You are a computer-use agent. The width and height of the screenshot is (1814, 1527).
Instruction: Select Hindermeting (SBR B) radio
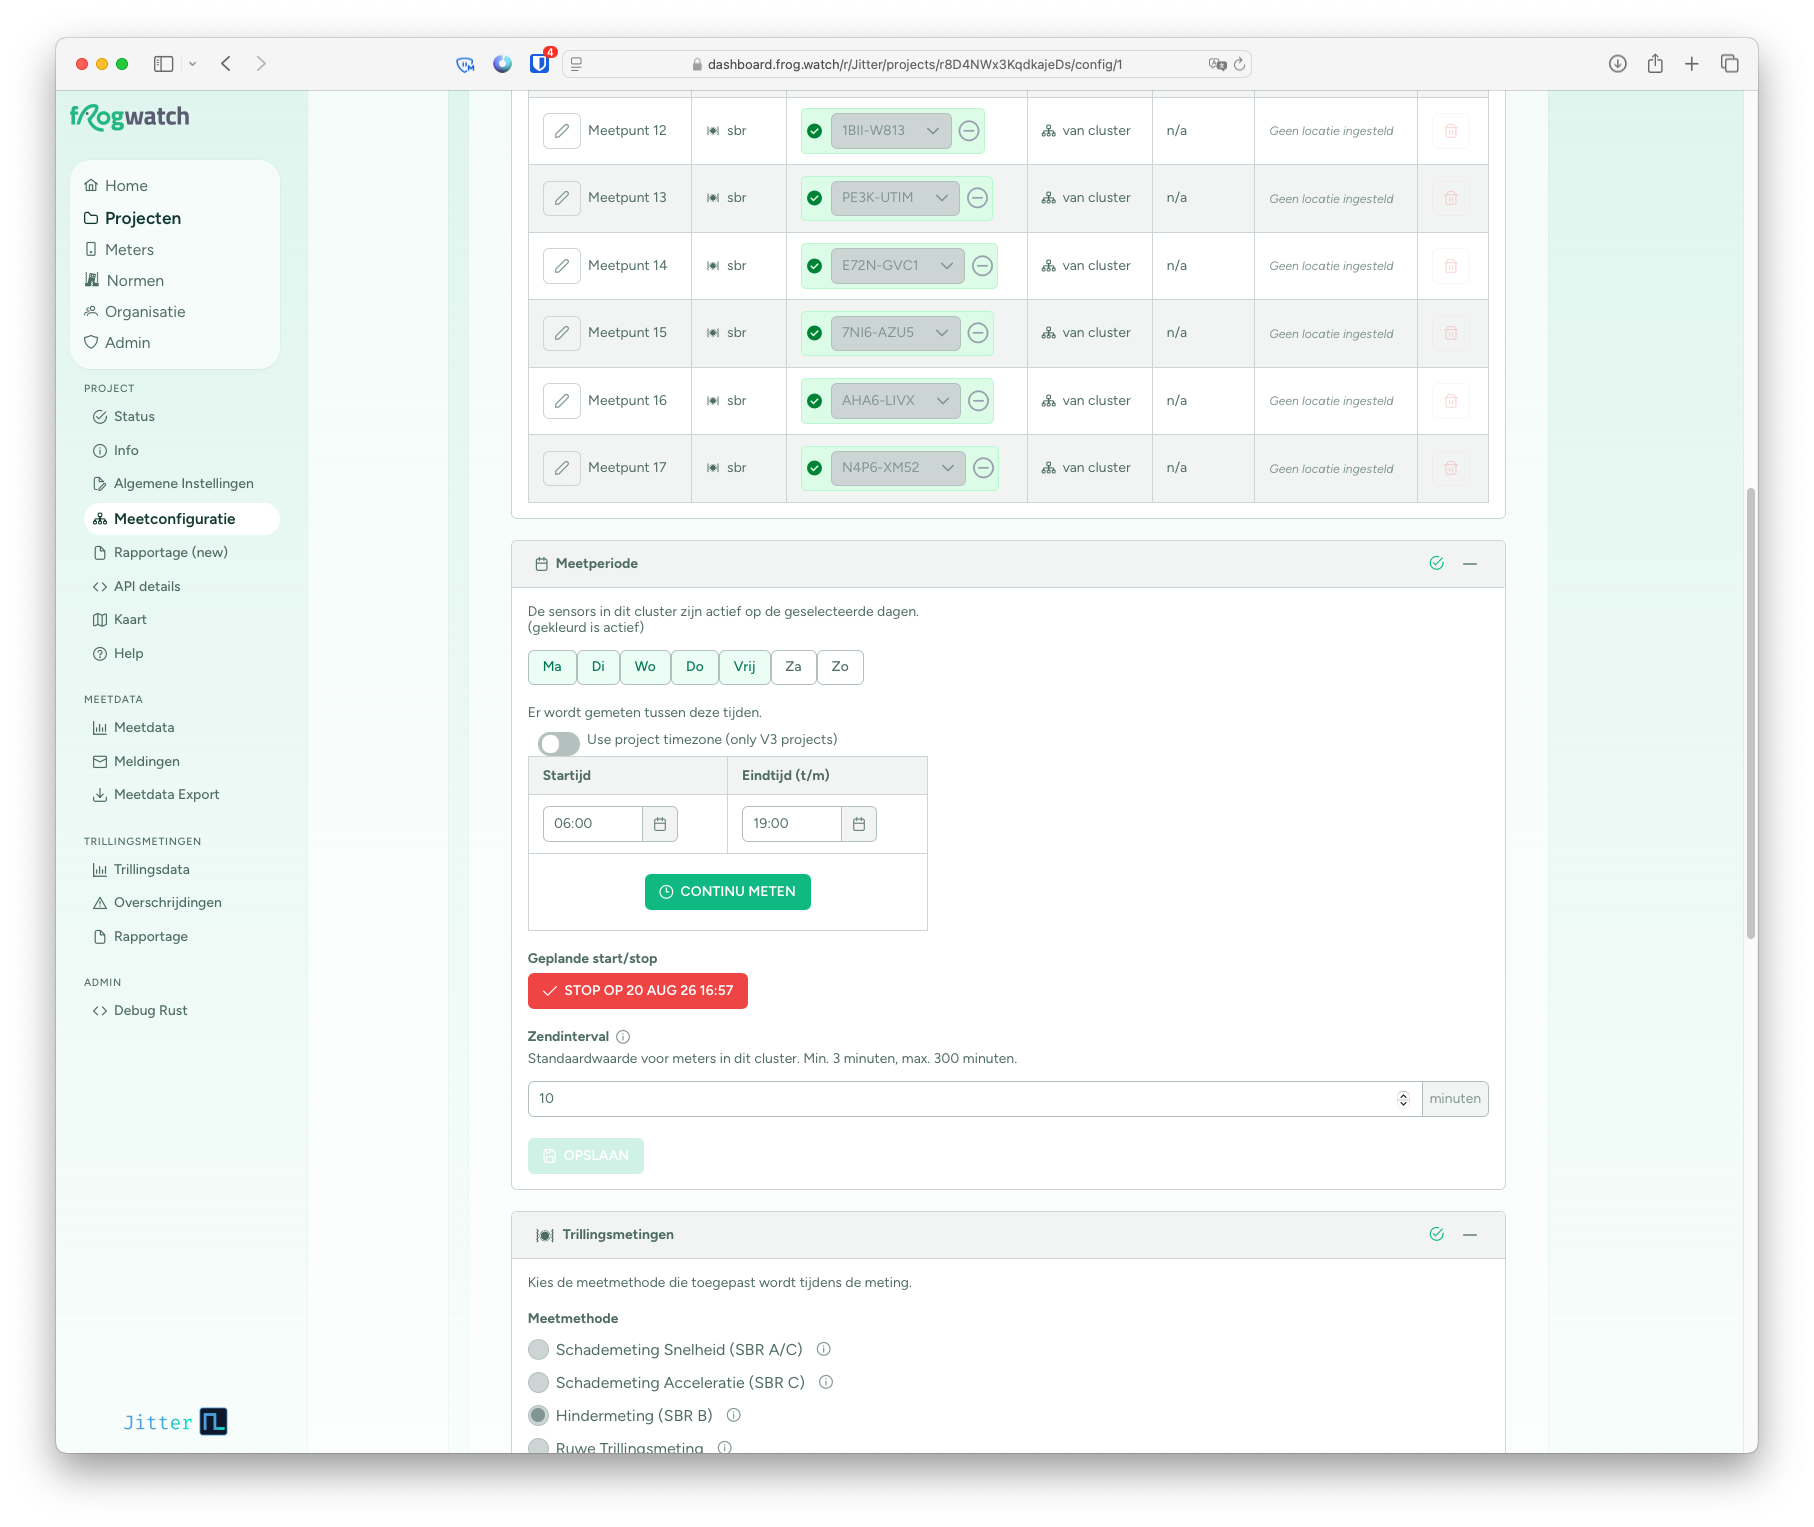[x=539, y=1416]
